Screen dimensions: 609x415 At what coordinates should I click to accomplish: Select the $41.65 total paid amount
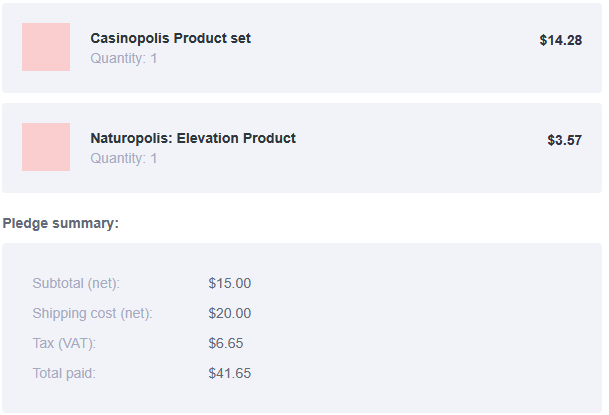coord(230,373)
